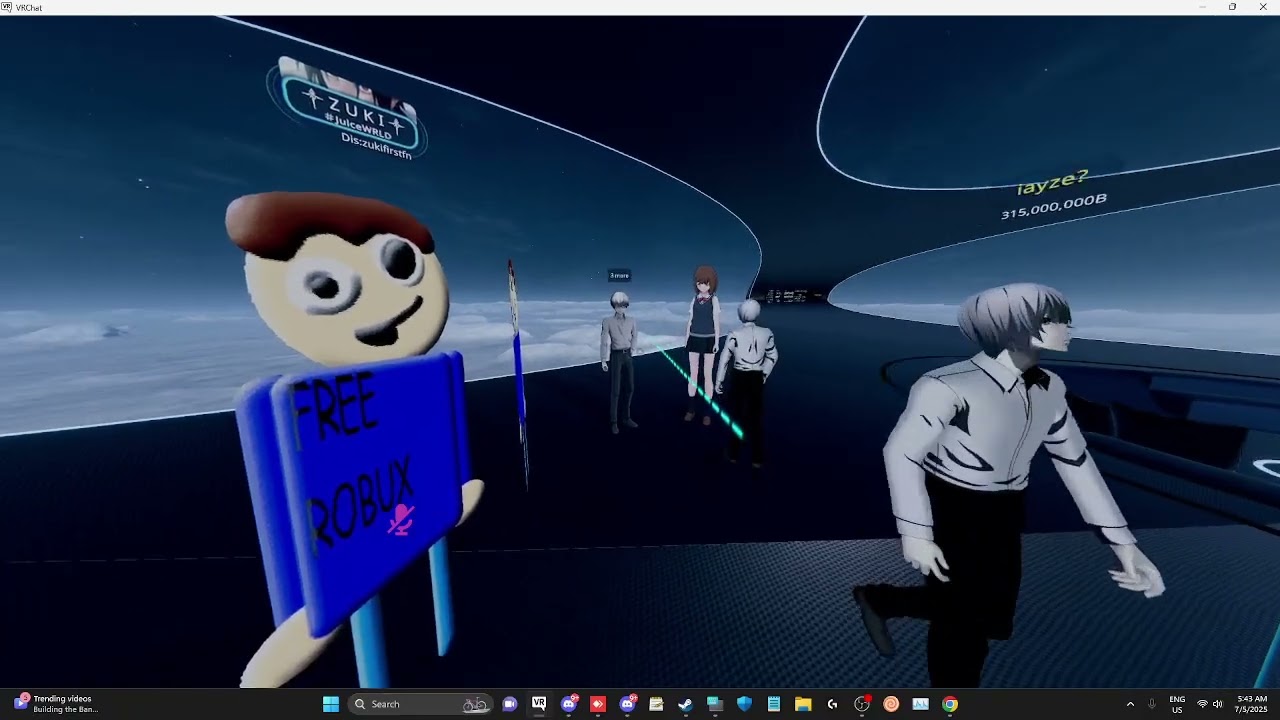1280x720 pixels.
Task: Switch to the VRChat taskbar icon
Action: (x=539, y=704)
